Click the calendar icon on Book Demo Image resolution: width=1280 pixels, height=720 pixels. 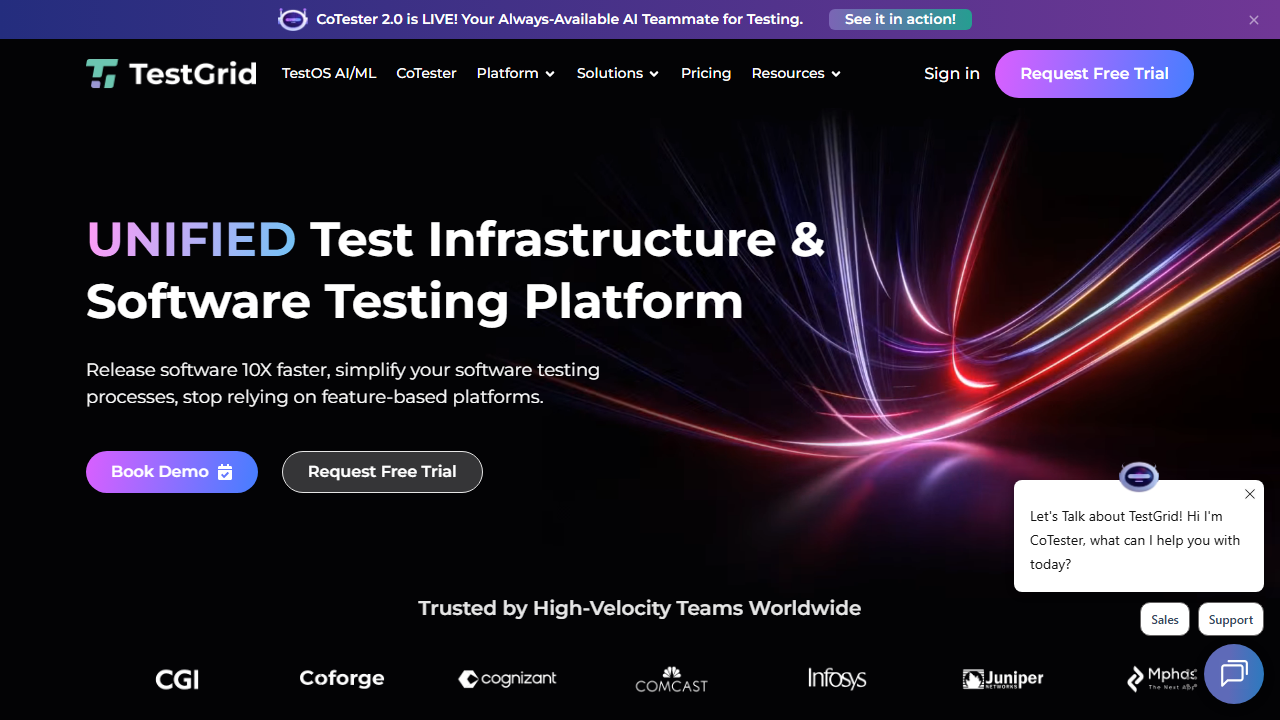pyautogui.click(x=225, y=472)
